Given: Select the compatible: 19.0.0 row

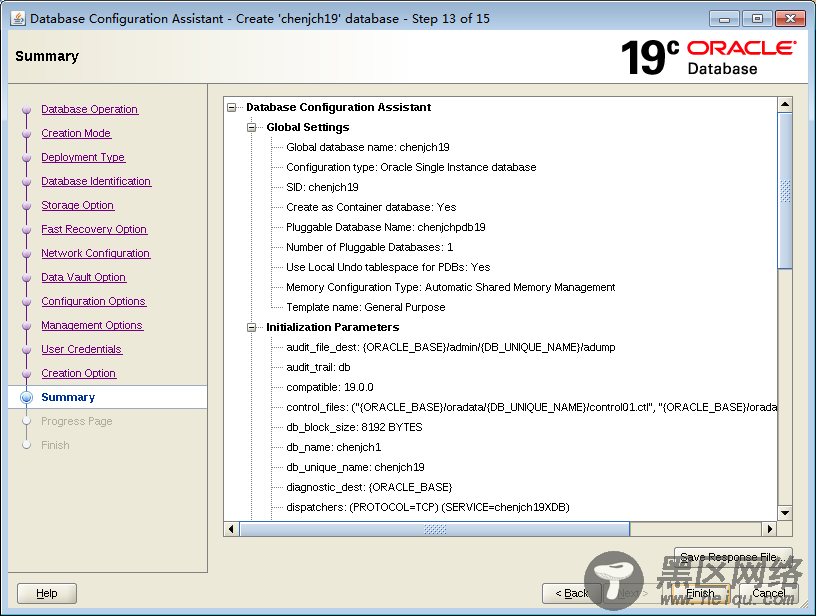Looking at the screenshot, I should pos(329,387).
